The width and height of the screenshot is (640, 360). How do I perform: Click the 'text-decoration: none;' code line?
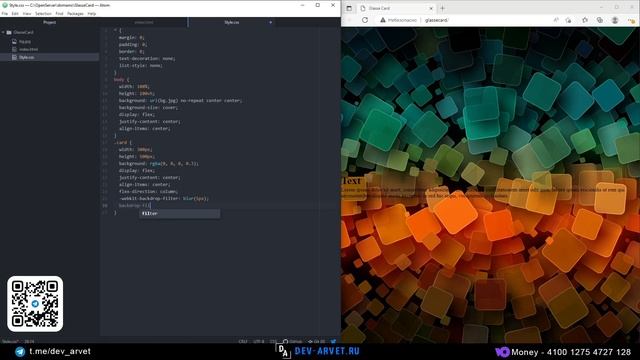pos(147,58)
